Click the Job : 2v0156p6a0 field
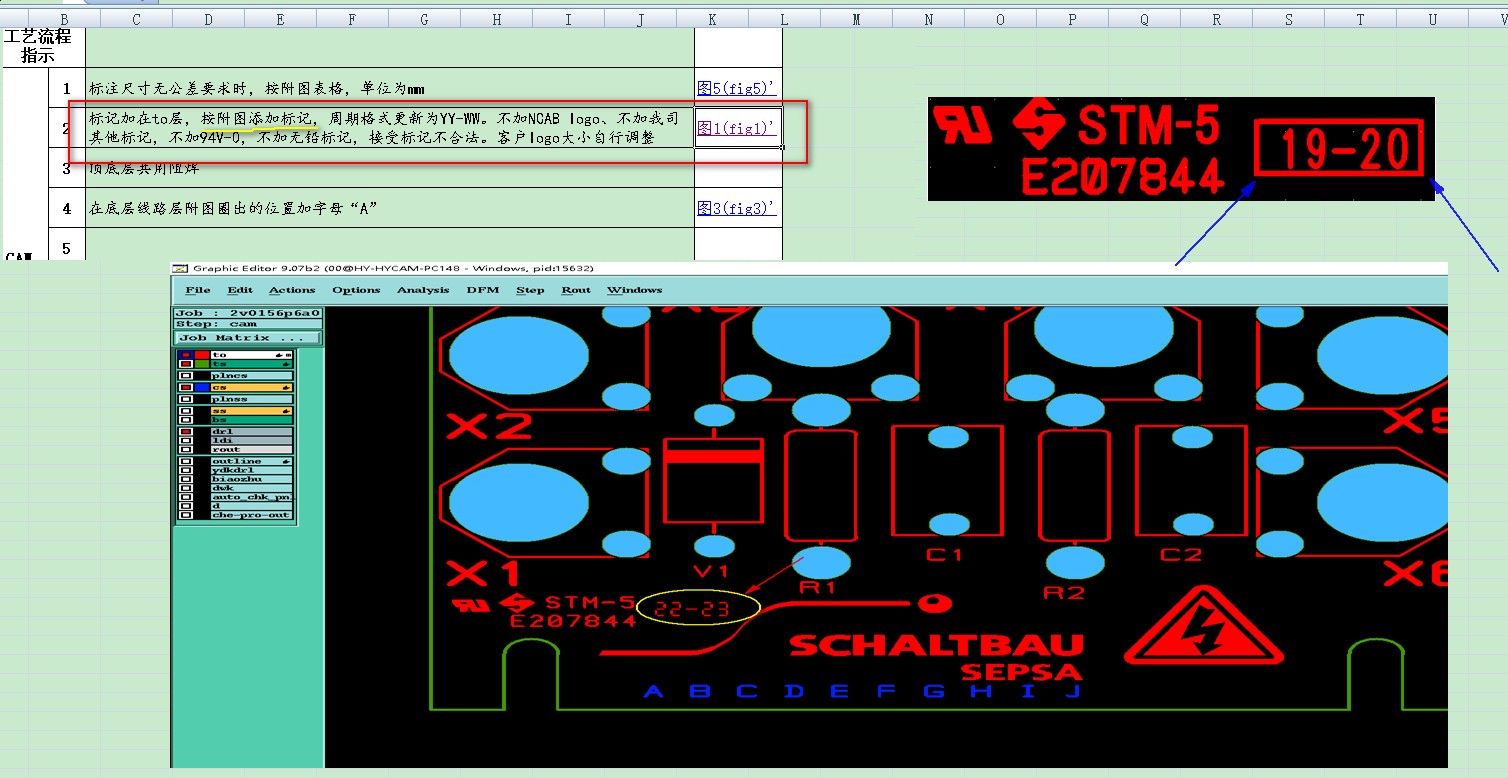Viewport: 1508px width, 778px height. pyautogui.click(x=248, y=313)
